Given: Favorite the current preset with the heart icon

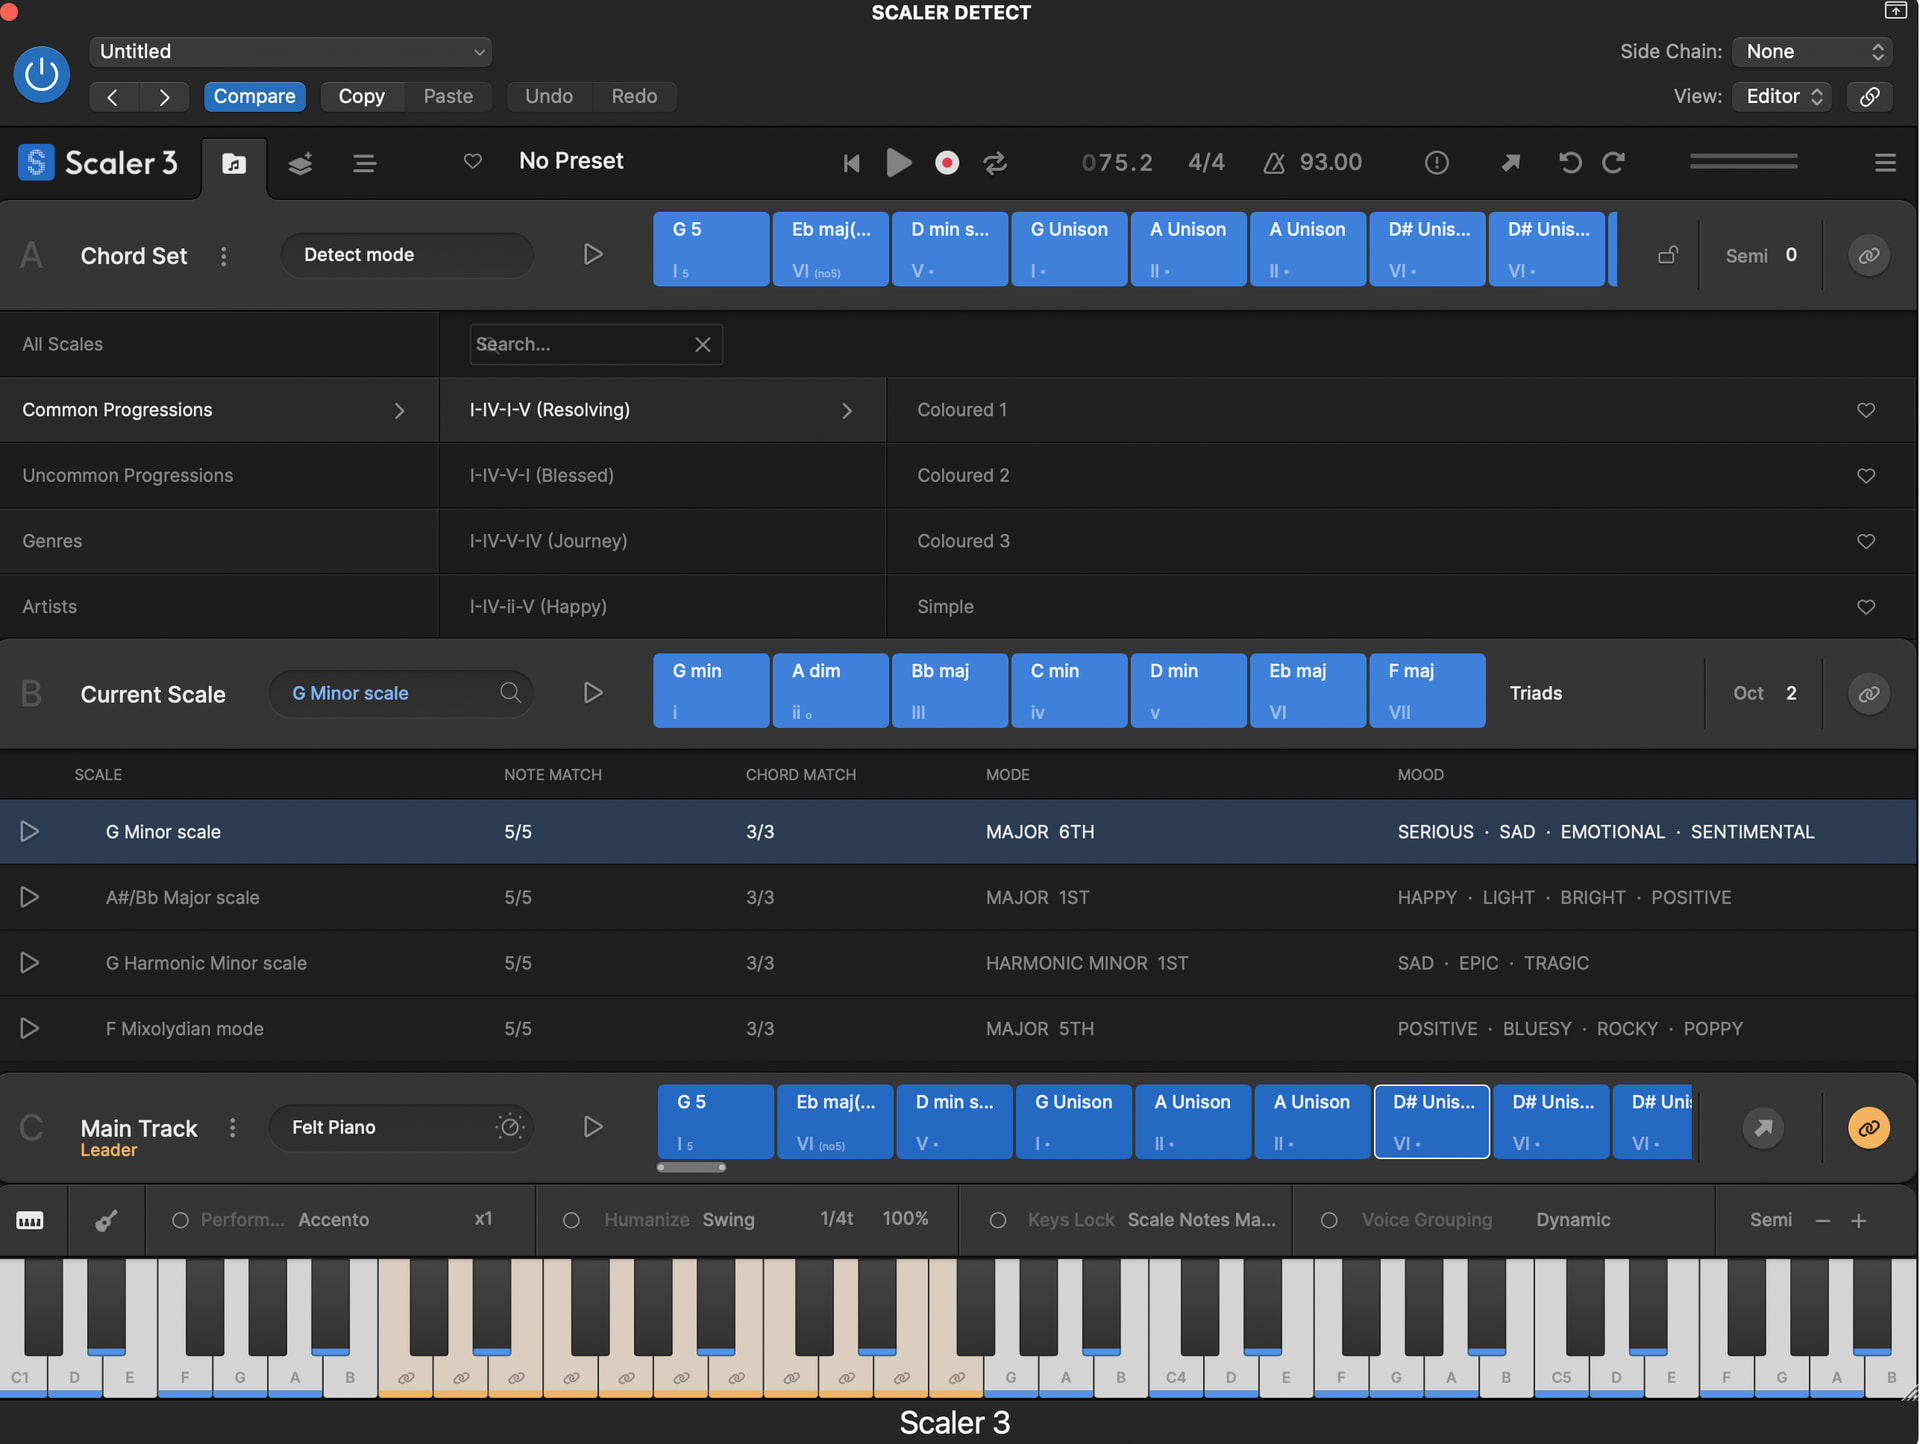Looking at the screenshot, I should 472,161.
